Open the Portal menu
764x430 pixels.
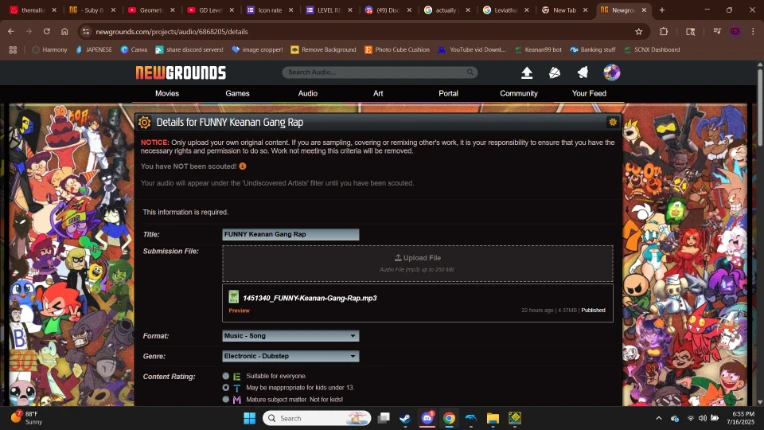tap(448, 93)
